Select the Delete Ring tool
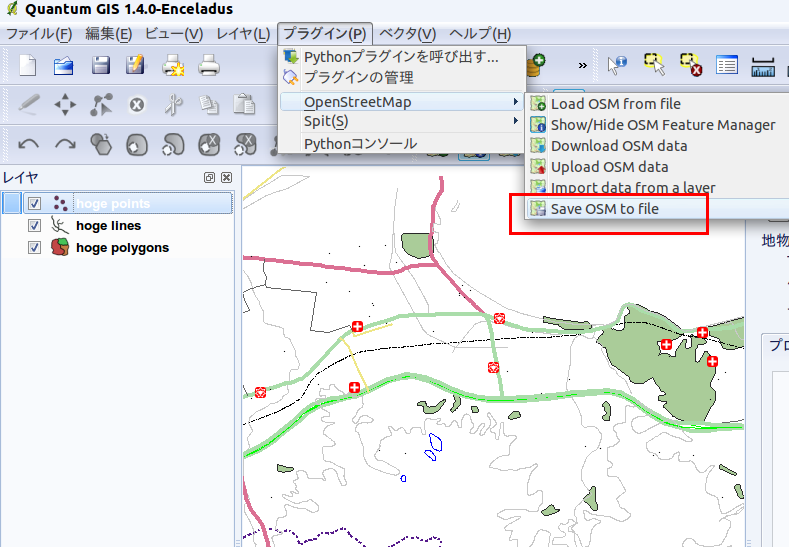This screenshot has height=547, width=789. pos(209,144)
